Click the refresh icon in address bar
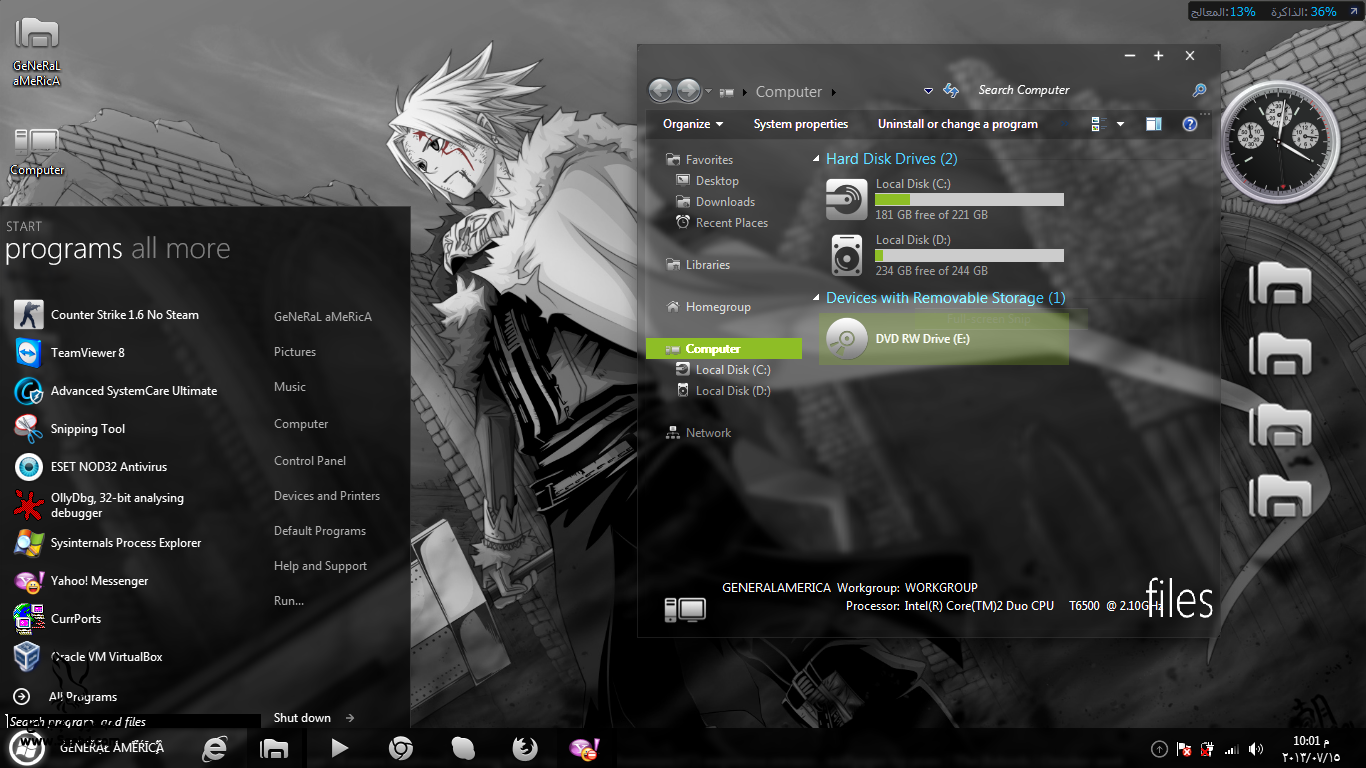The image size is (1366, 768). click(951, 91)
